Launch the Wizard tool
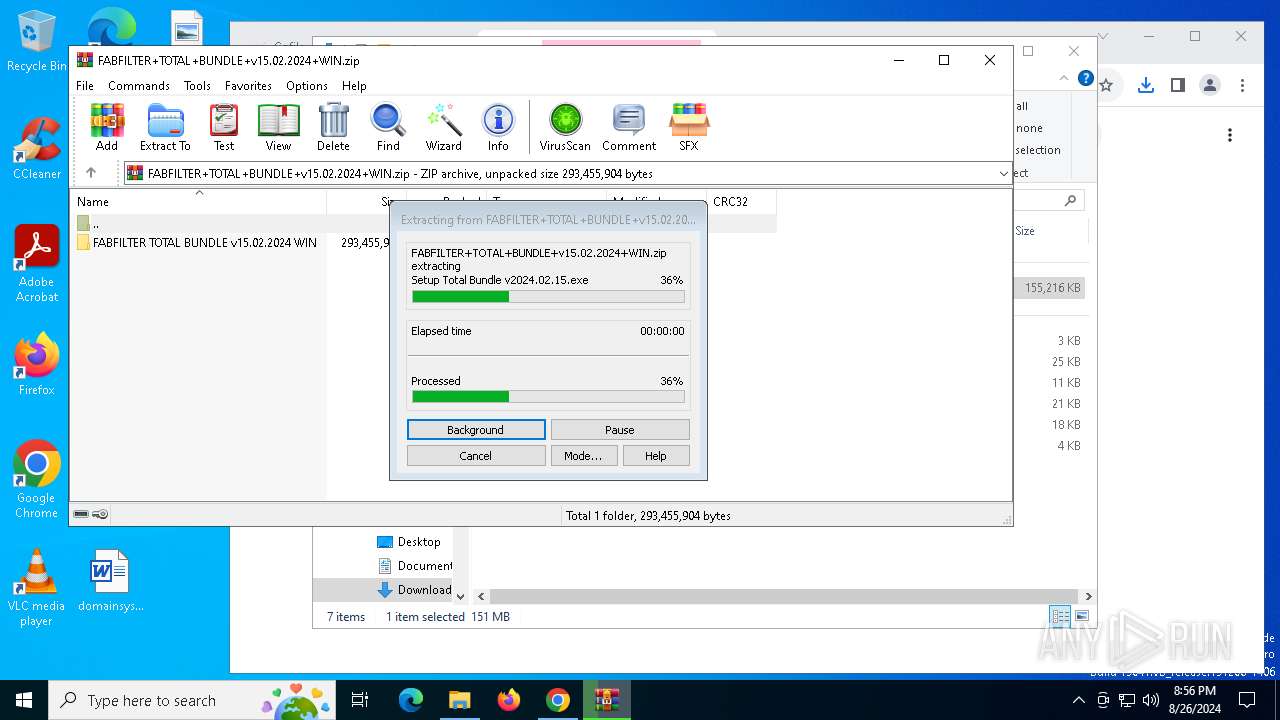Viewport: 1280px width, 720px height. [x=443, y=127]
